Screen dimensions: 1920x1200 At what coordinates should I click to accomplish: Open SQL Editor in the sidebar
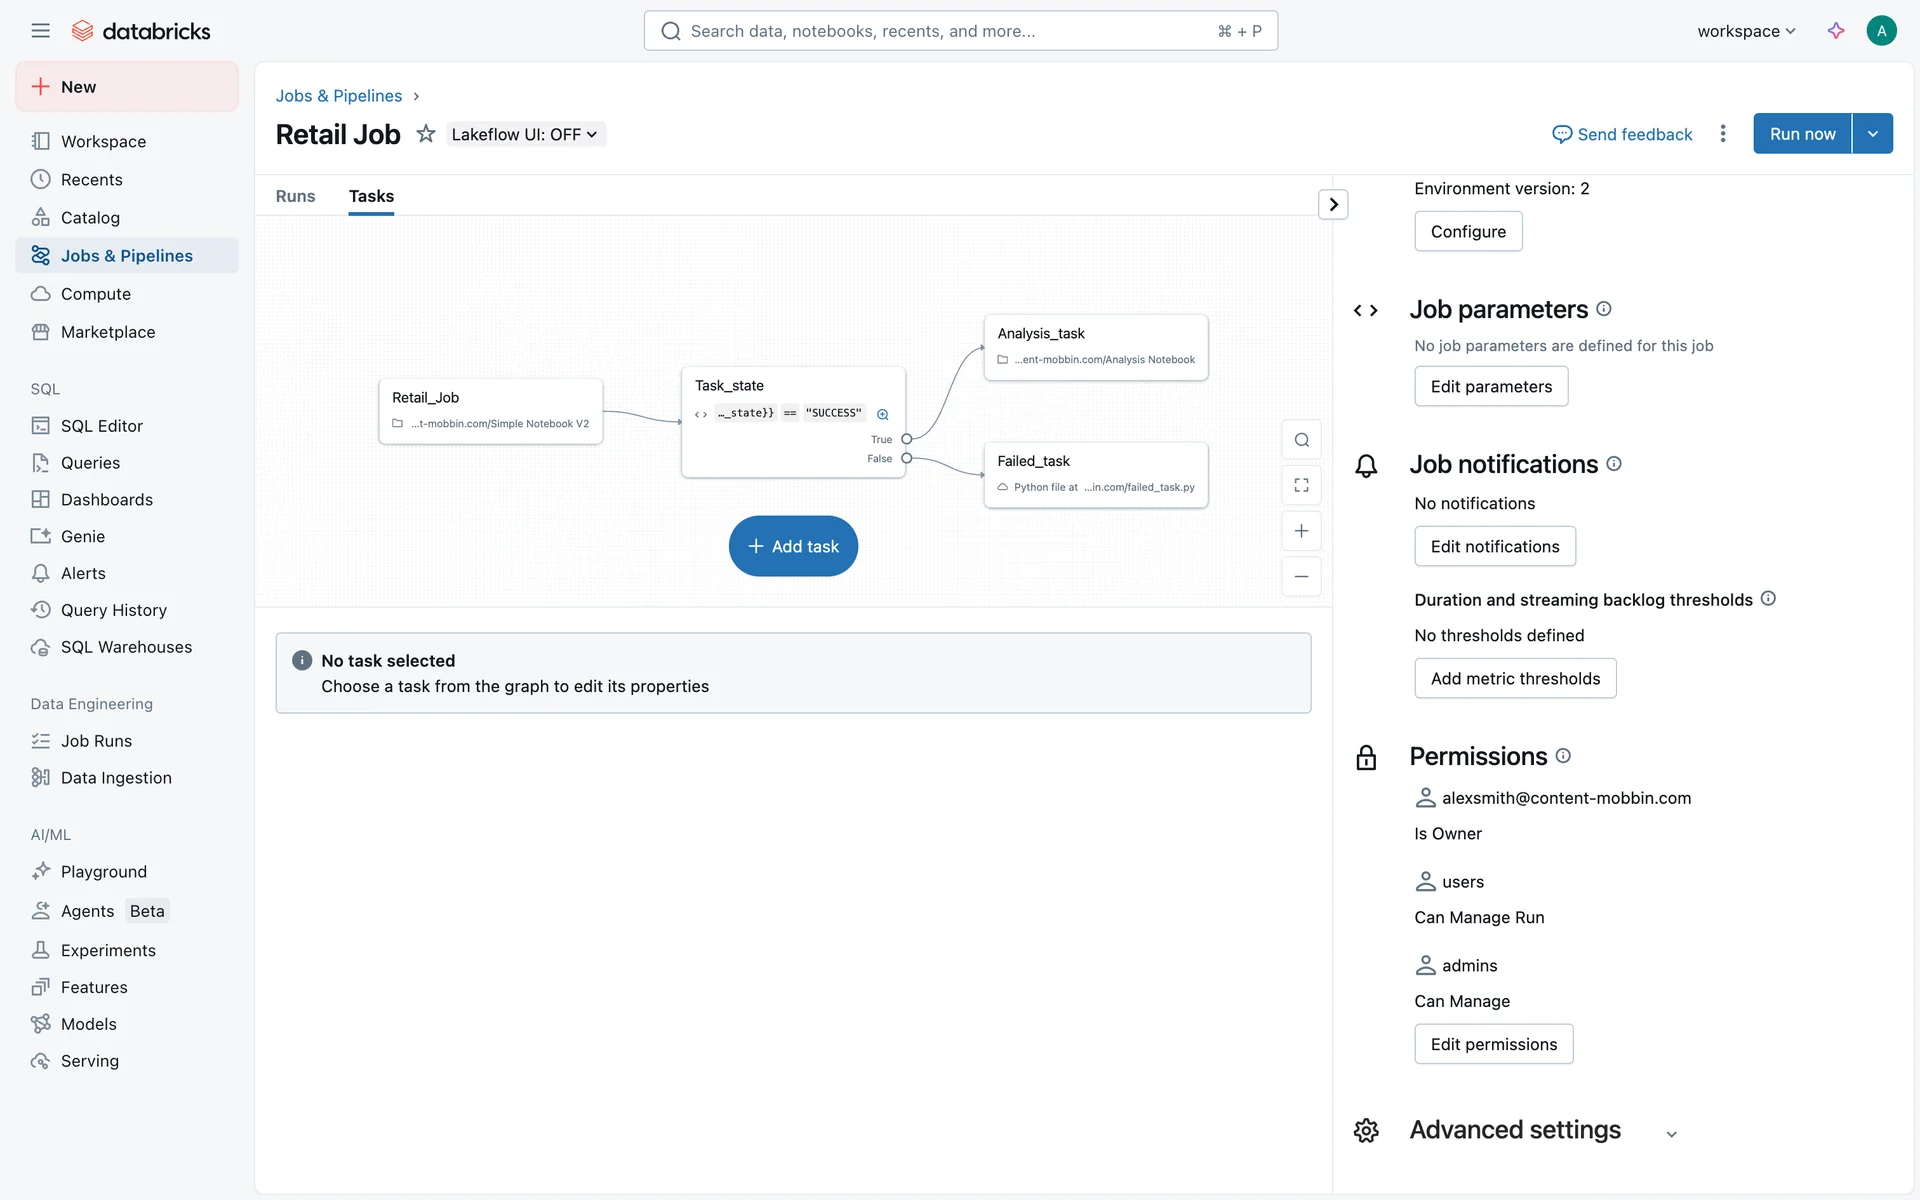pos(101,426)
